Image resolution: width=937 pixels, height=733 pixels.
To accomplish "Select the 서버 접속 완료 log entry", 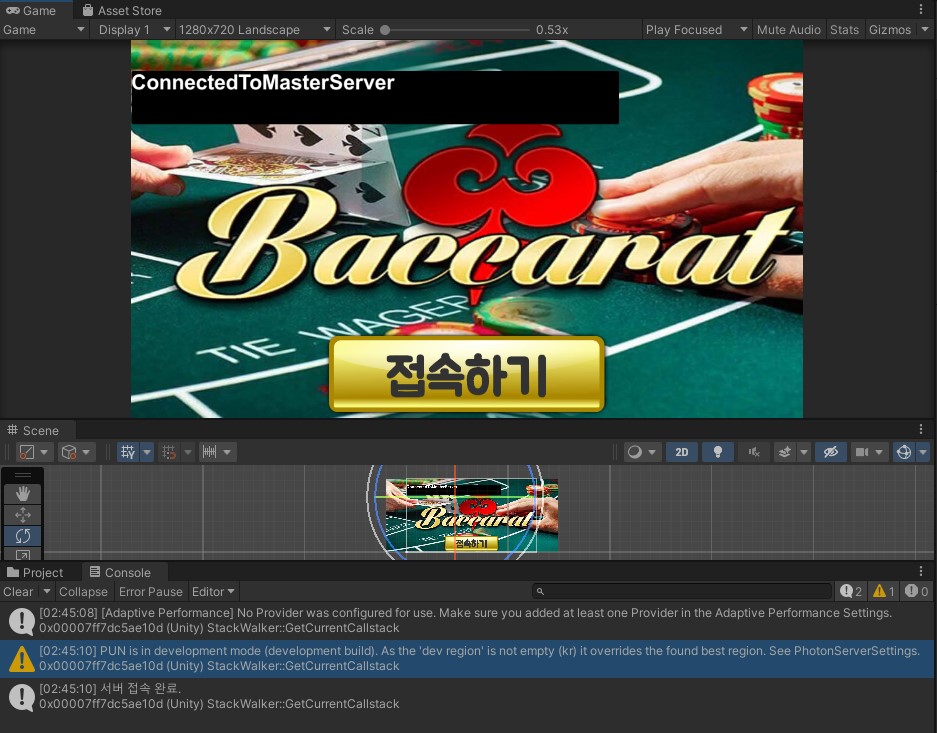I will pos(468,697).
